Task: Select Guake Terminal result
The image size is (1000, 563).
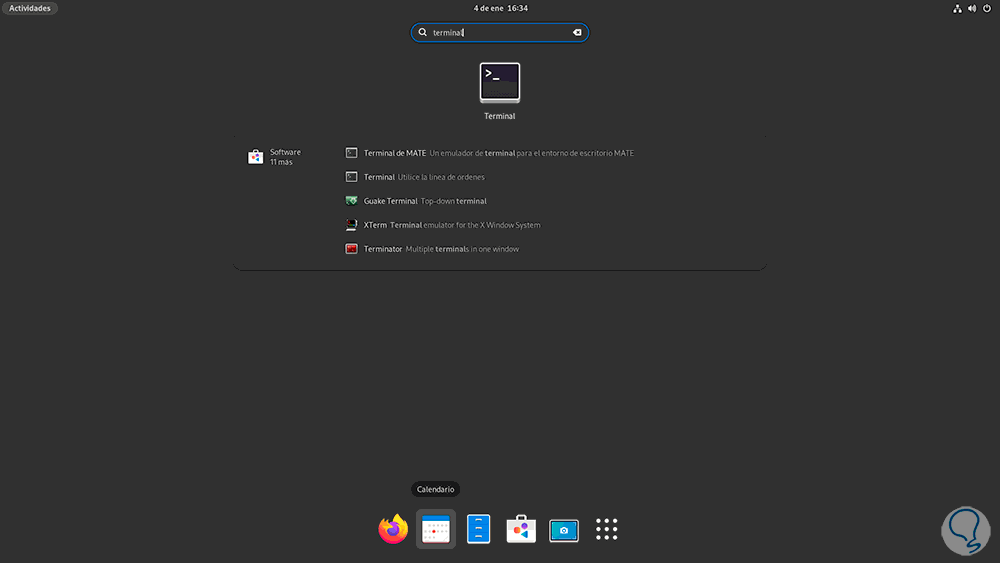Action: coord(416,201)
